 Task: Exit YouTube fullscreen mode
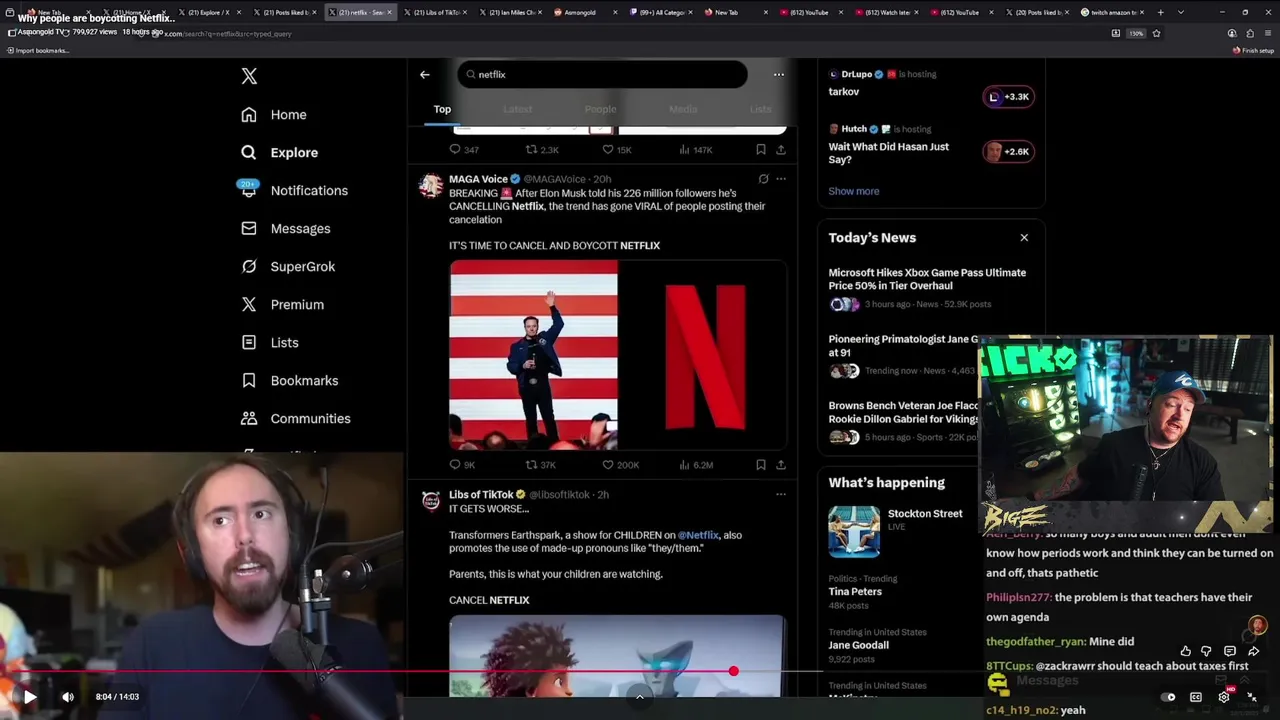pyautogui.click(x=1252, y=697)
